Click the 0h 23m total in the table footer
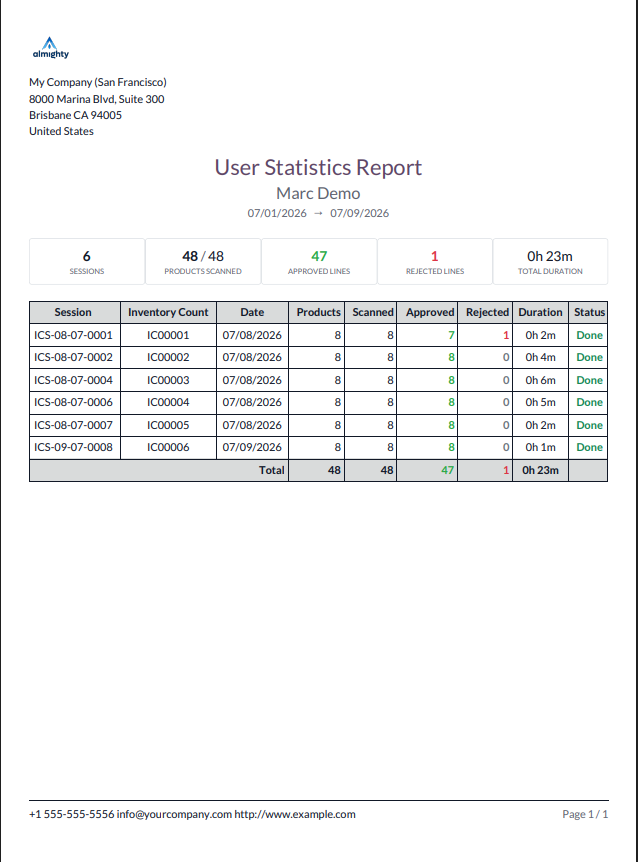Image resolution: width=638 pixels, height=862 pixels. pyautogui.click(x=541, y=471)
